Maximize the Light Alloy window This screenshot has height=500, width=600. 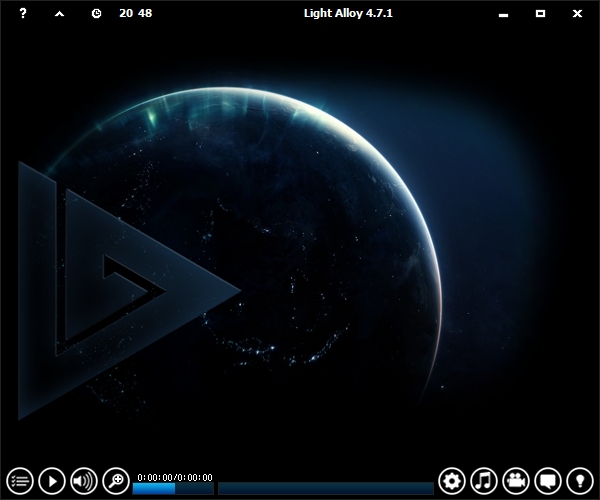pos(540,13)
